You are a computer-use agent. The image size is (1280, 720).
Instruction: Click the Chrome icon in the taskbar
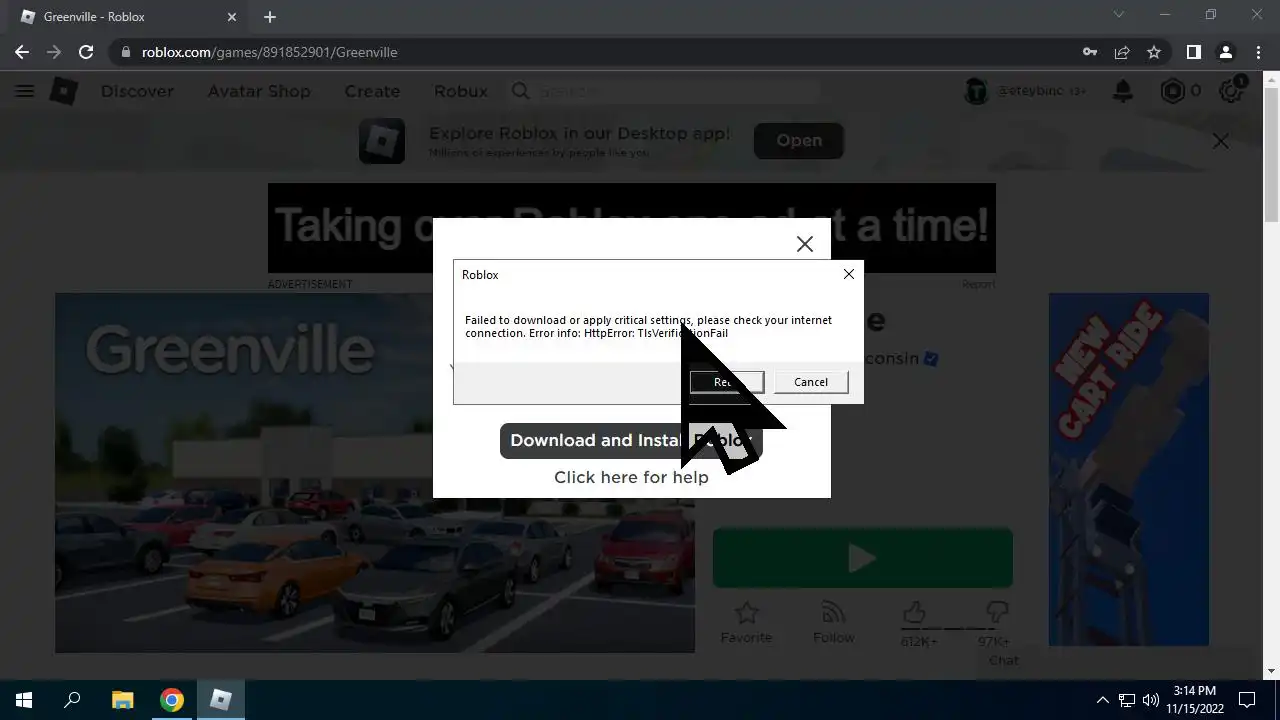172,700
